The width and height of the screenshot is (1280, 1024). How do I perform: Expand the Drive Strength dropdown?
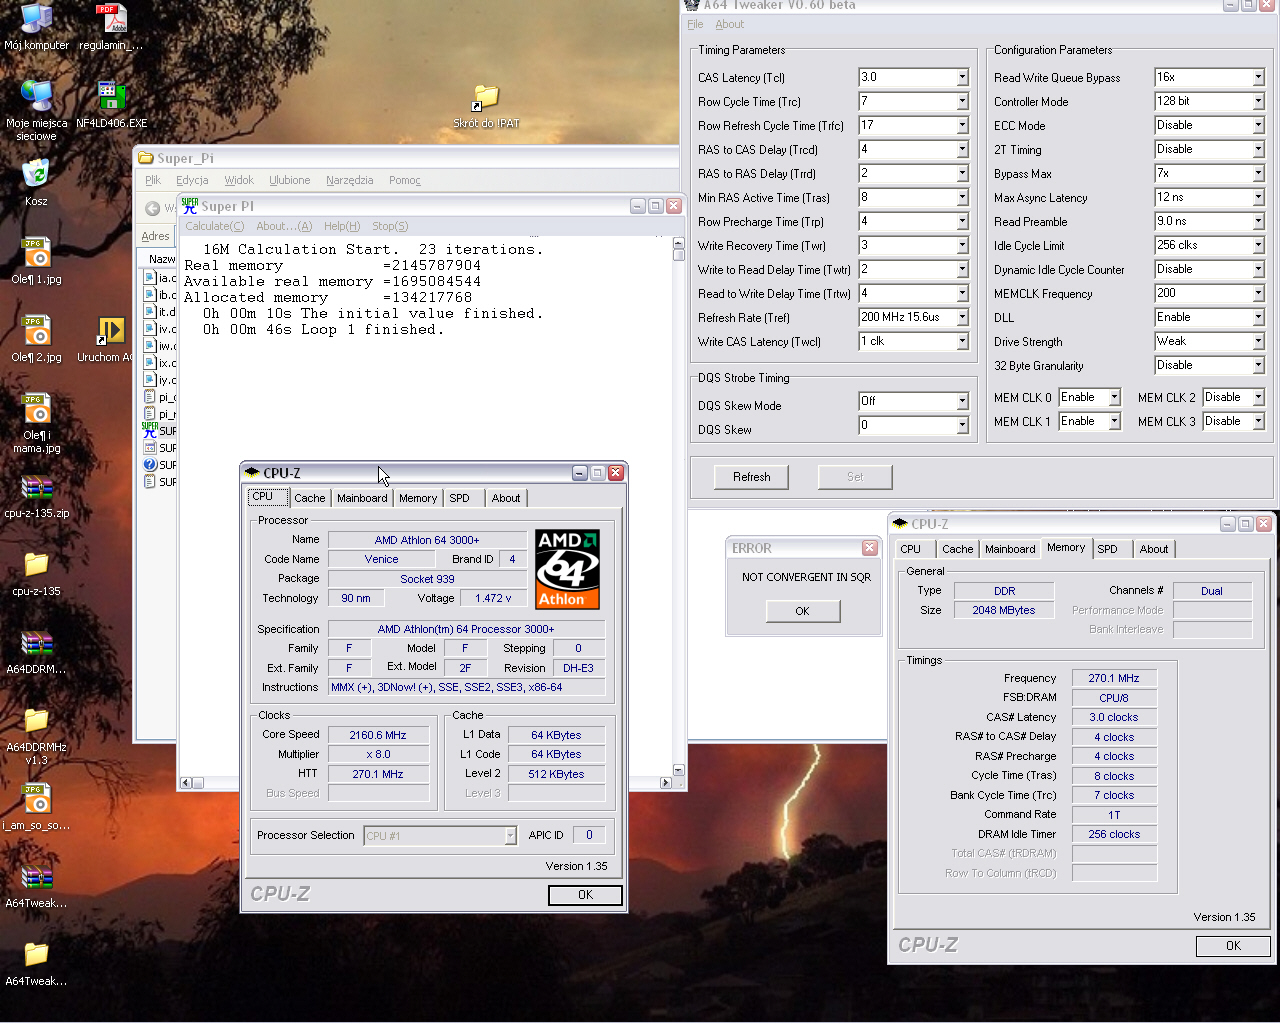pyautogui.click(x=1258, y=341)
